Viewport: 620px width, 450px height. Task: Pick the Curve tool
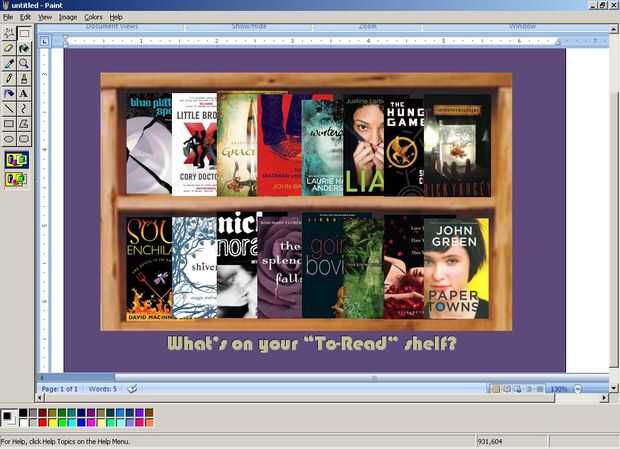coord(24,108)
